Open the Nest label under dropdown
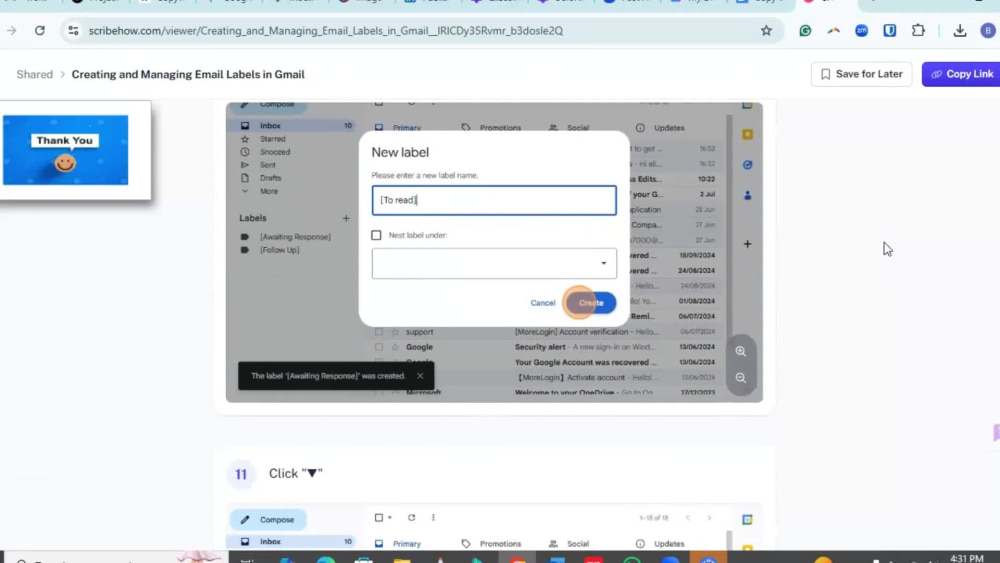1000x563 pixels. pos(494,263)
